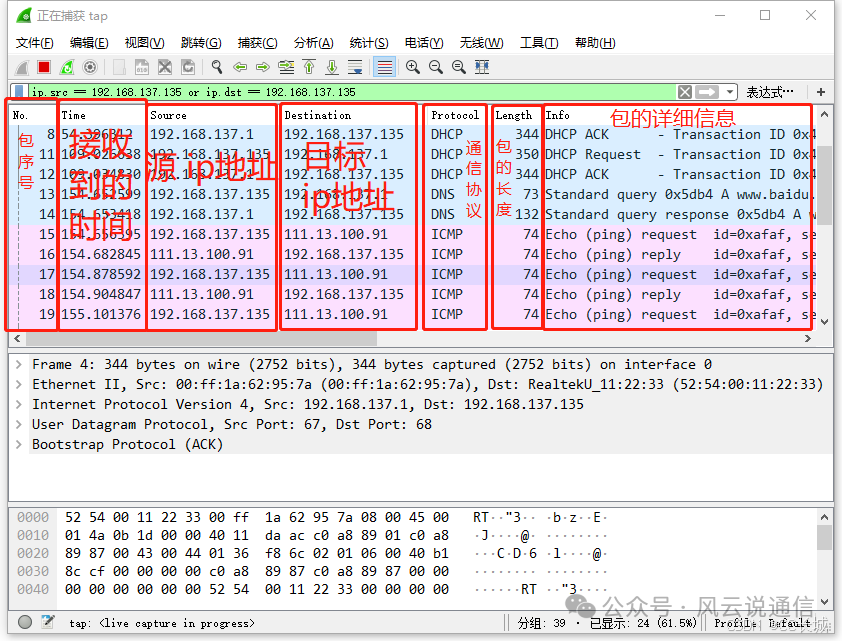Open the 统计(S) menu
842x641 pixels.
pyautogui.click(x=368, y=43)
